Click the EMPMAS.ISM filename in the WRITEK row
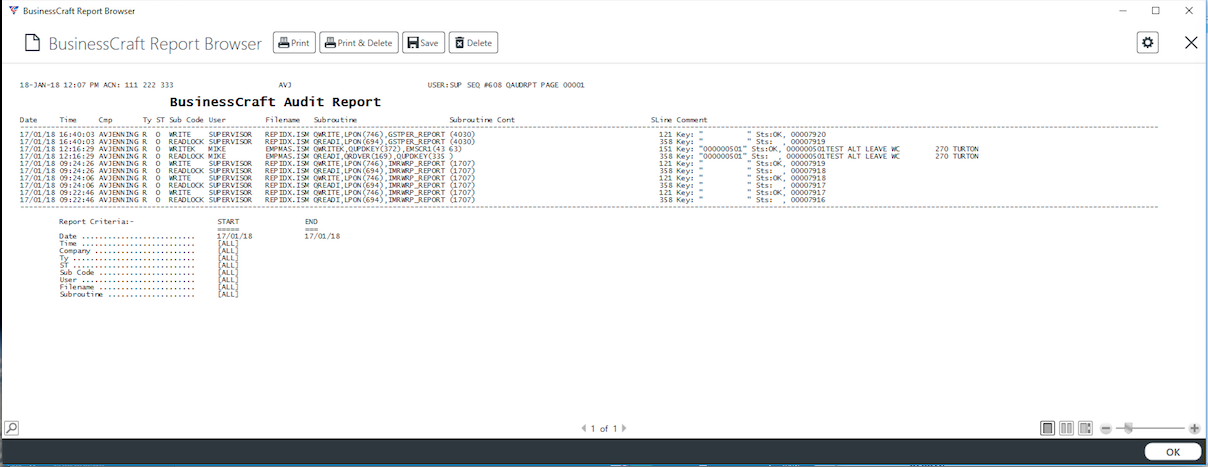This screenshot has height=467, width=1208. tap(286, 149)
